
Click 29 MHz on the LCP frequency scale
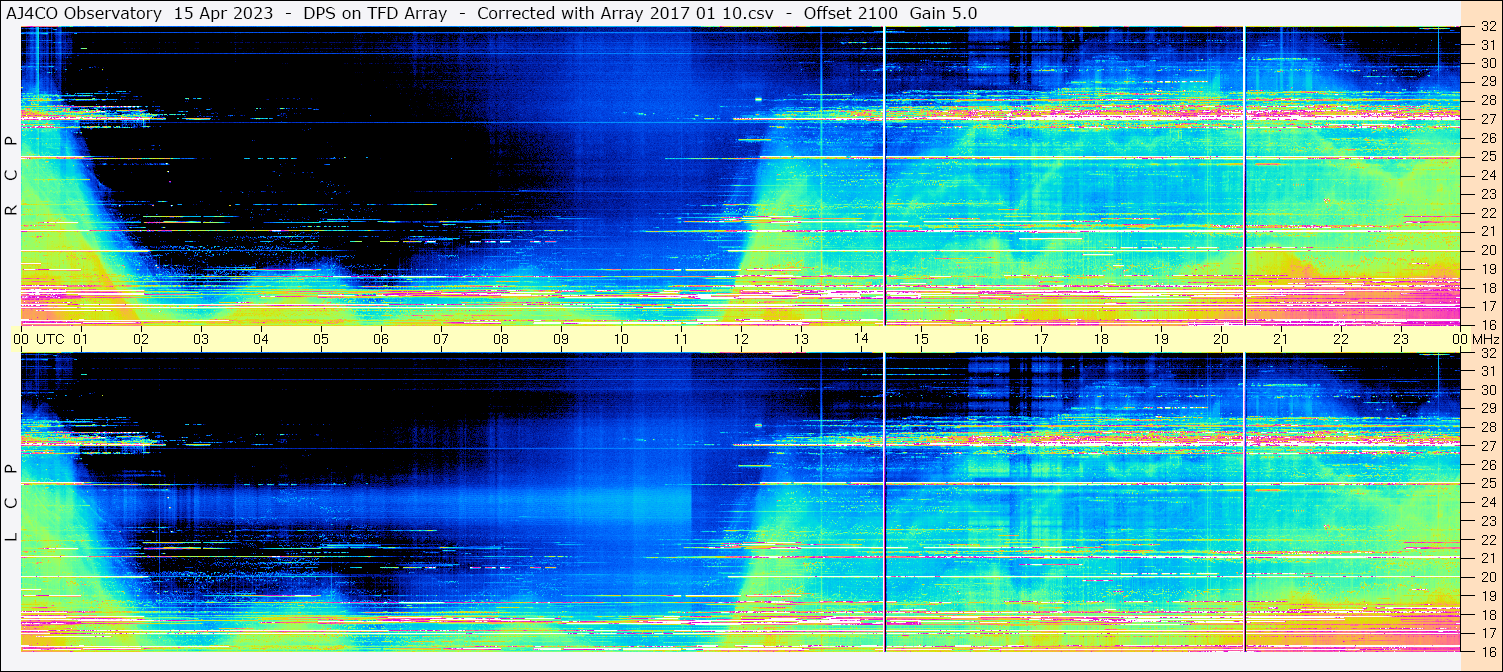coord(1488,409)
